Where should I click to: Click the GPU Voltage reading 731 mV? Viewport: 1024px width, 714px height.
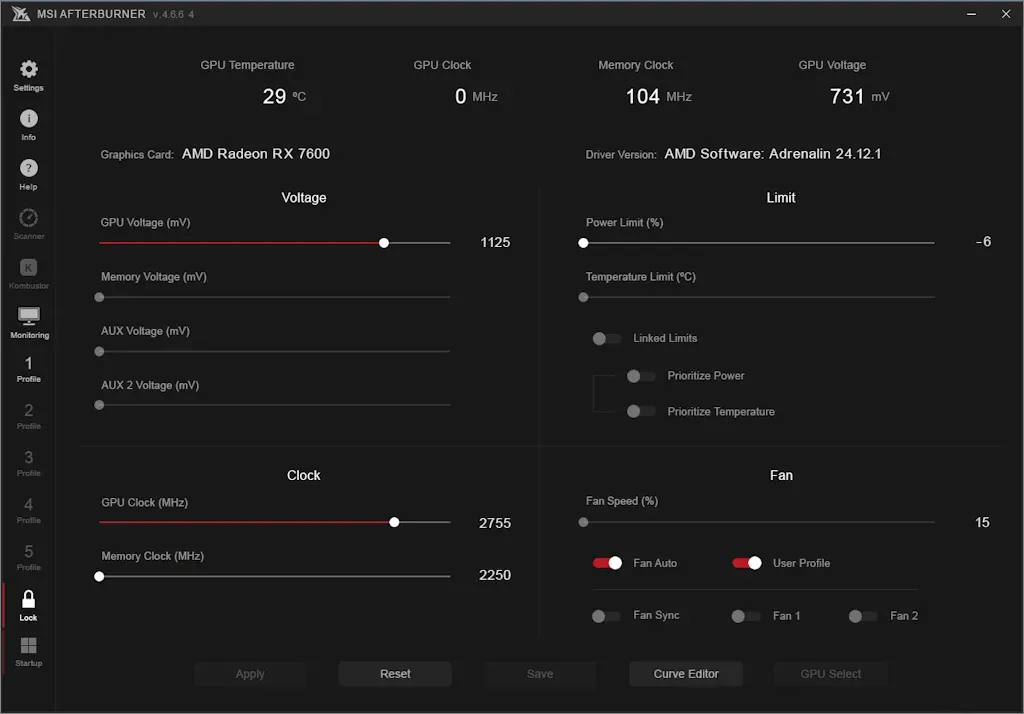tap(859, 97)
